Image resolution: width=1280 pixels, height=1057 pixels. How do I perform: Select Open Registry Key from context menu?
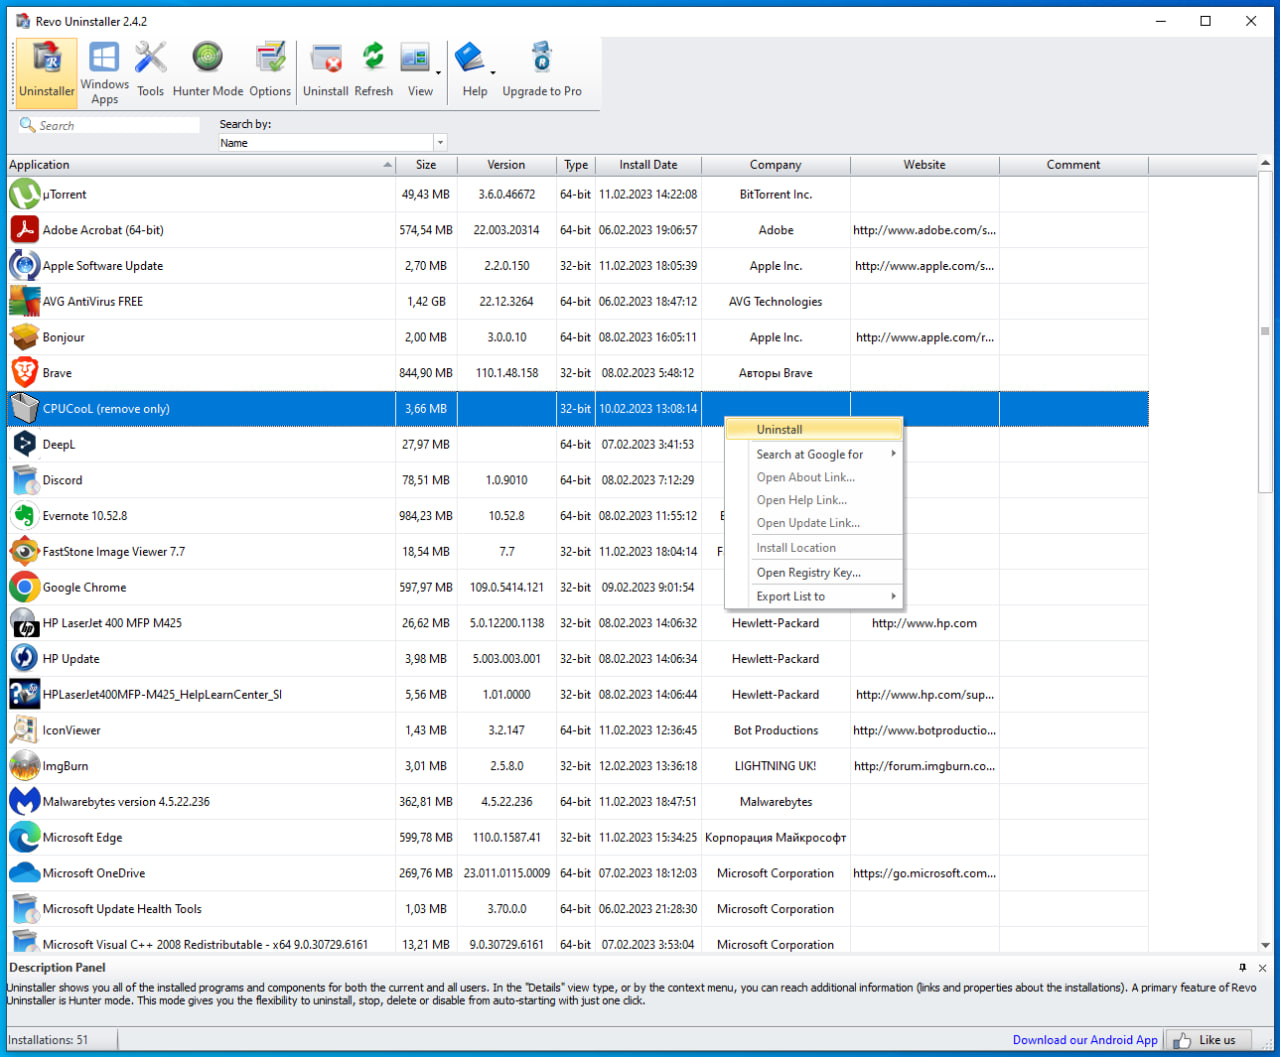[x=826, y=573]
